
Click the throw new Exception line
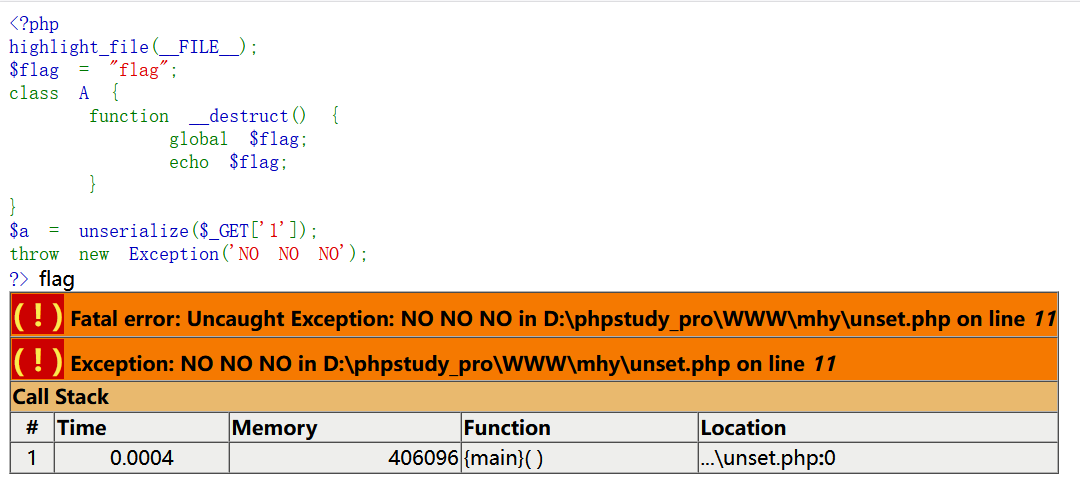(188, 254)
